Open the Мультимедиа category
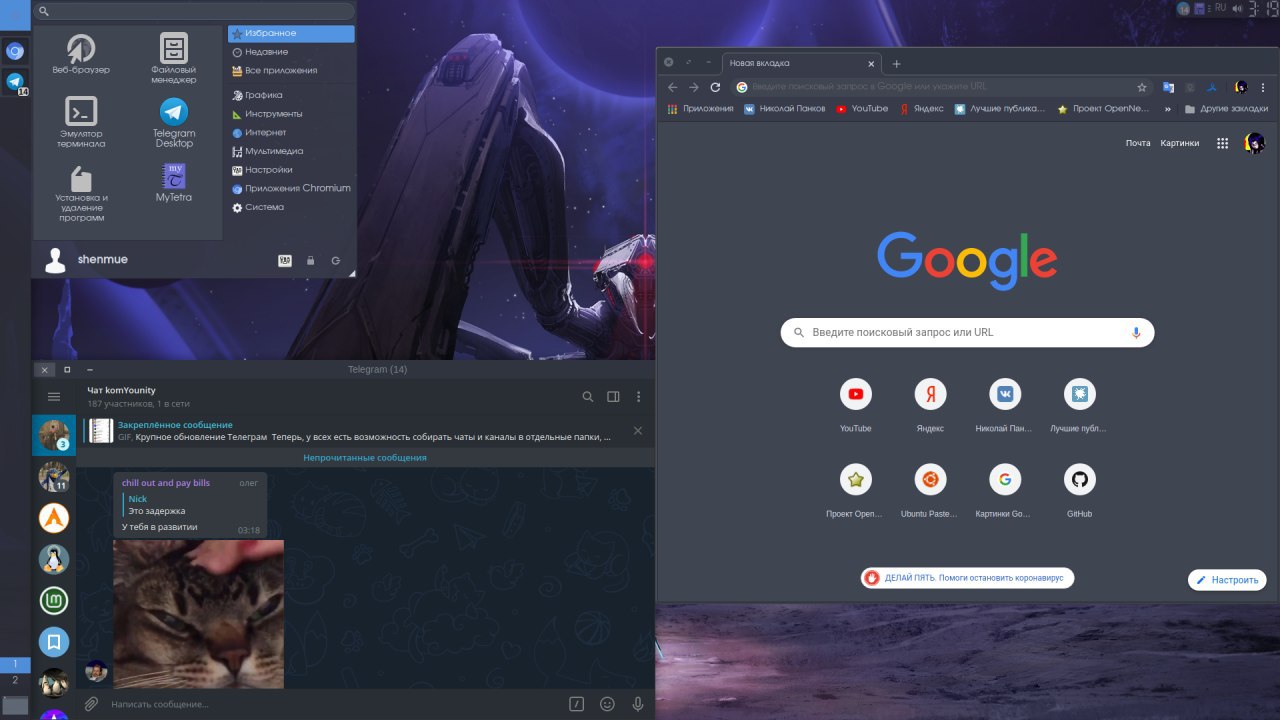 click(291, 151)
